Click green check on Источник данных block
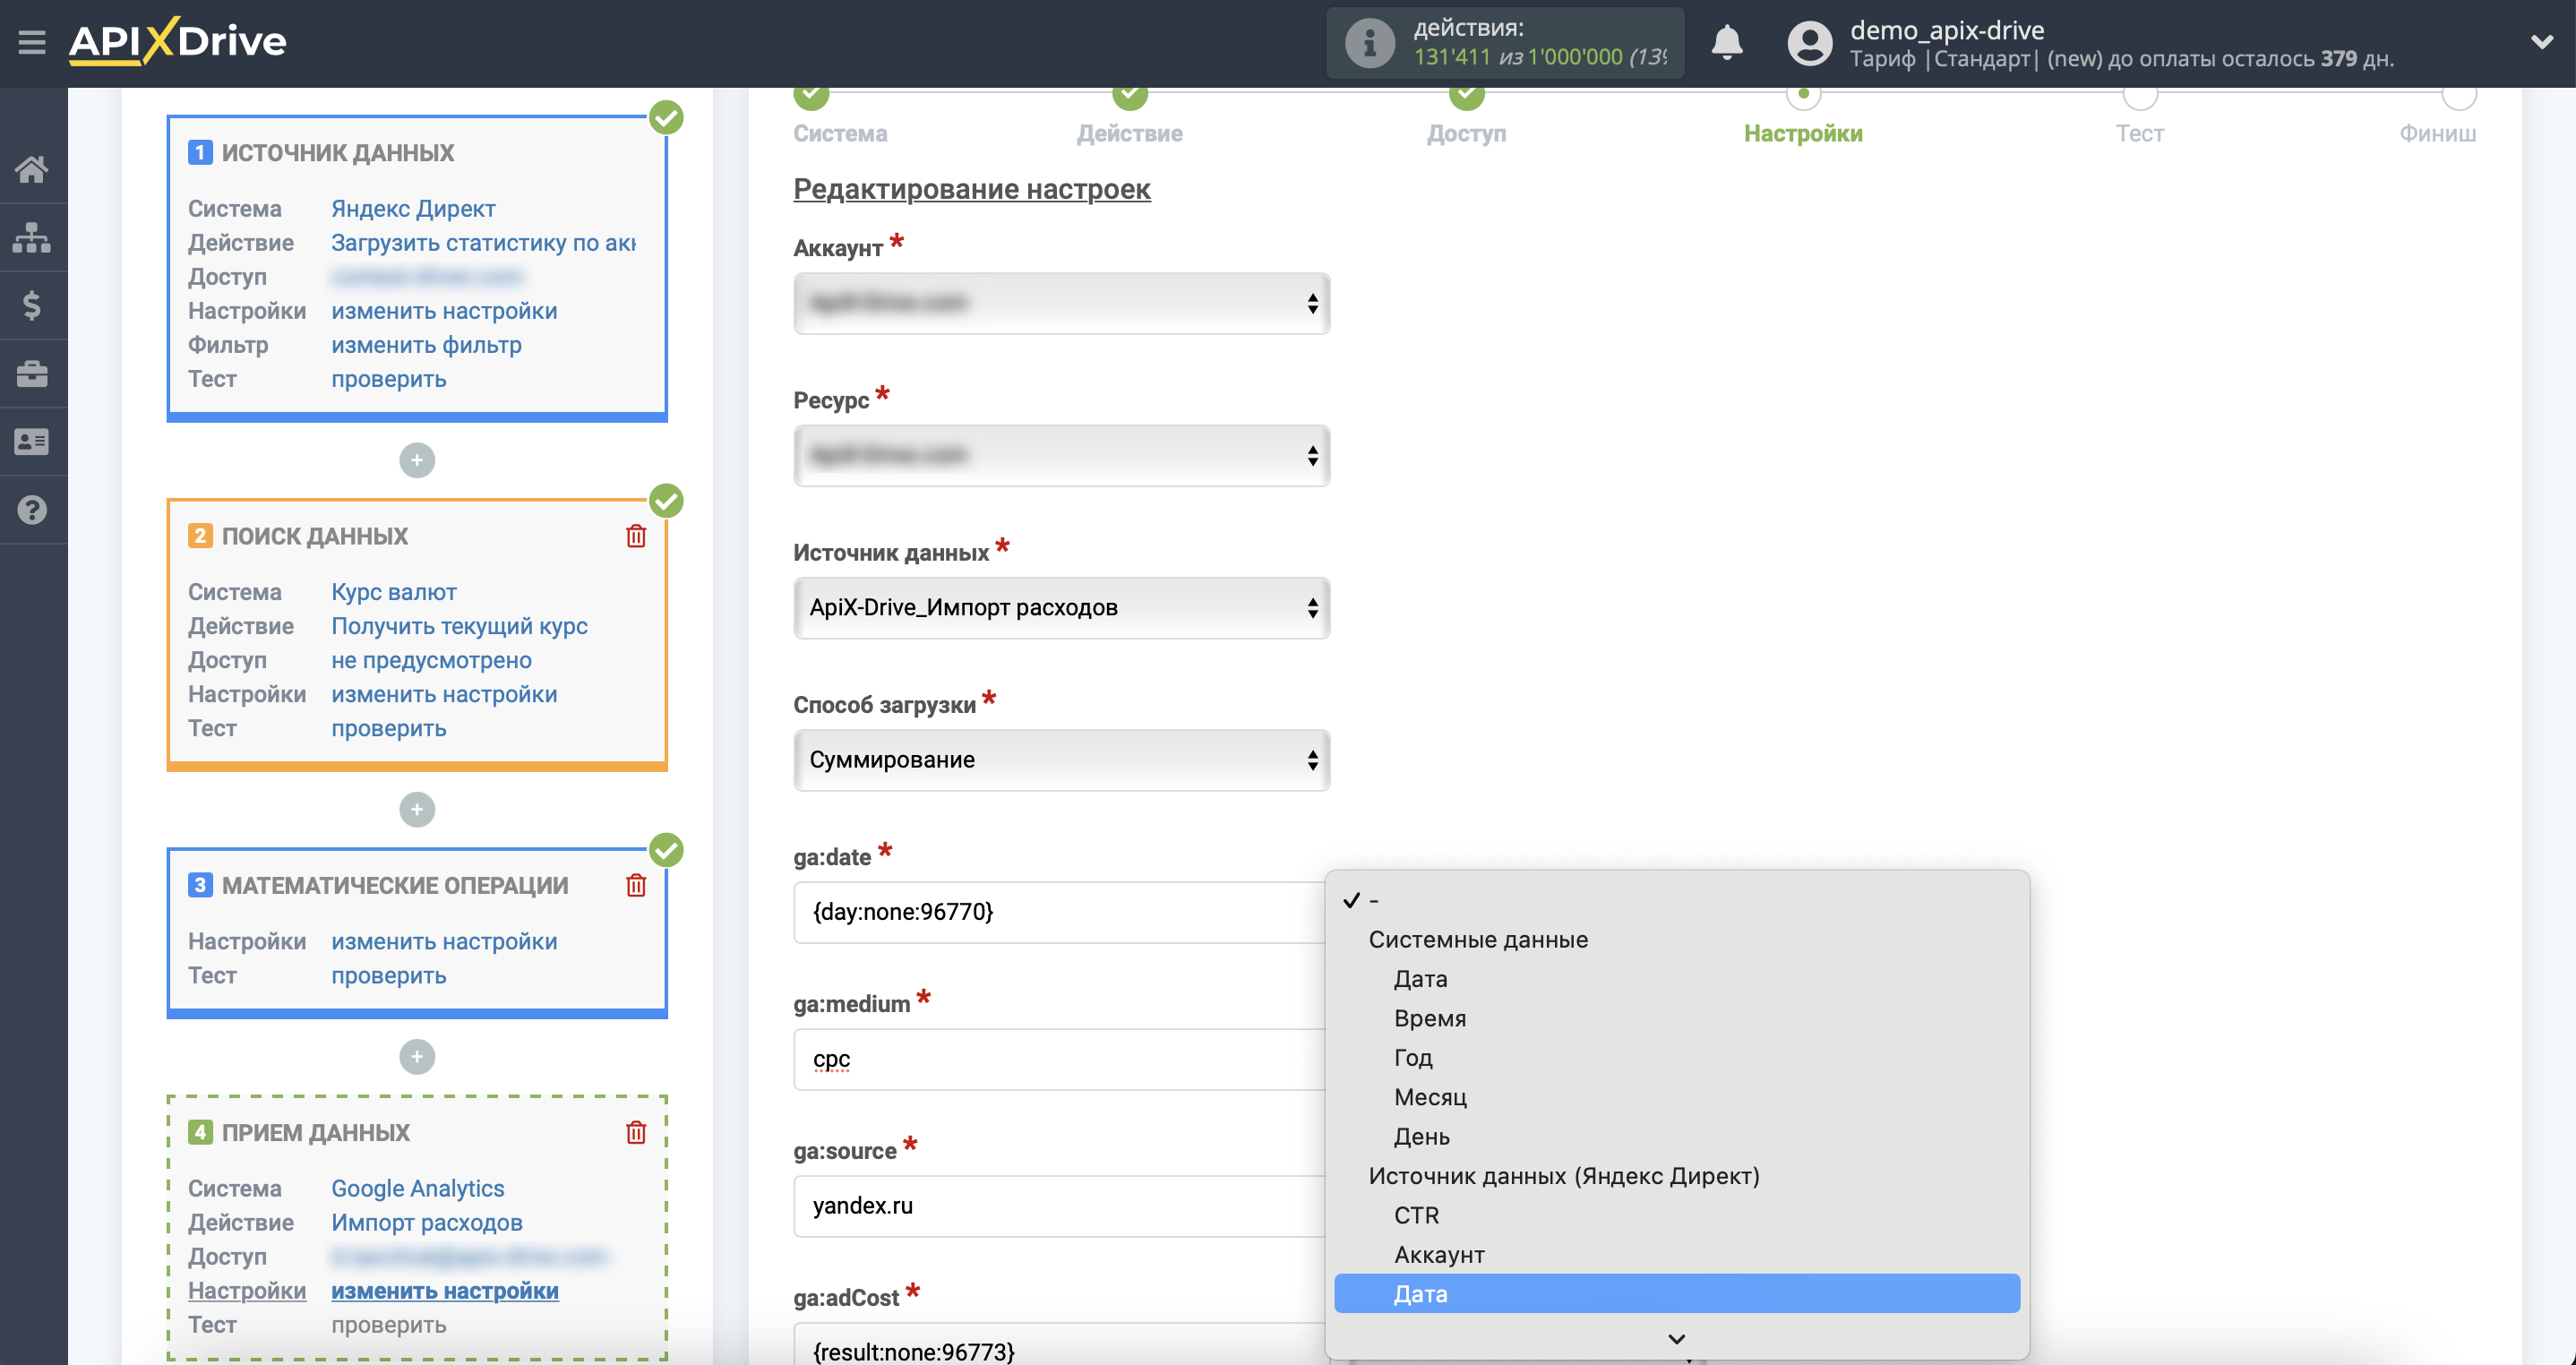Image resolution: width=2576 pixels, height=1365 pixels. pyautogui.click(x=666, y=118)
